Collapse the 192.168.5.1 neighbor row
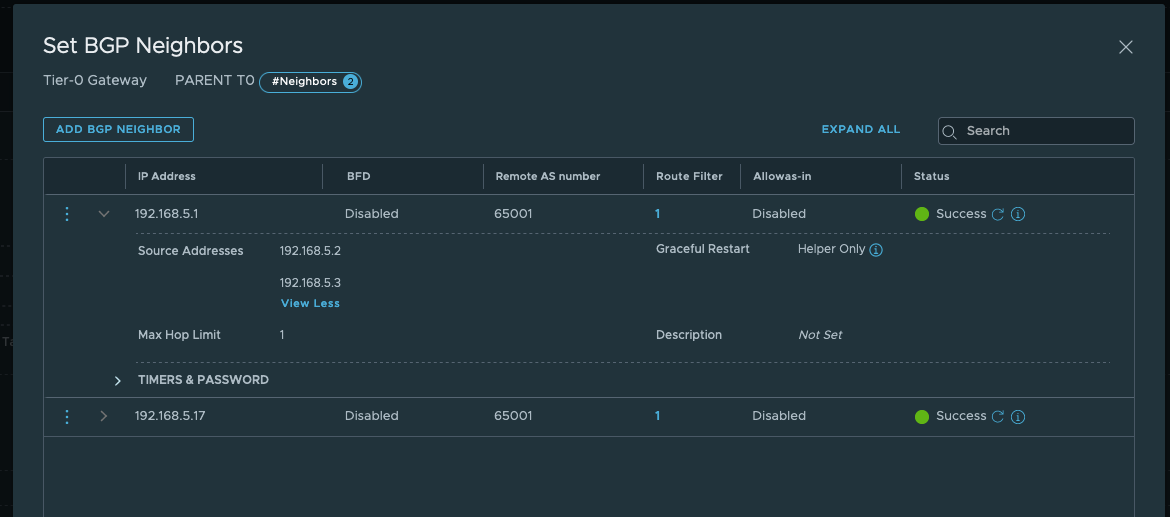This screenshot has height=517, width=1170. tap(104, 214)
